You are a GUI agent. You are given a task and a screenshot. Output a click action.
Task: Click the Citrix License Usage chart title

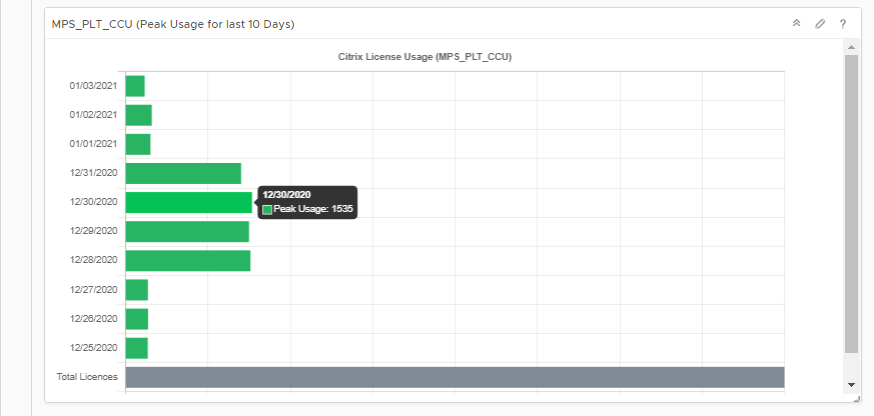coord(425,57)
